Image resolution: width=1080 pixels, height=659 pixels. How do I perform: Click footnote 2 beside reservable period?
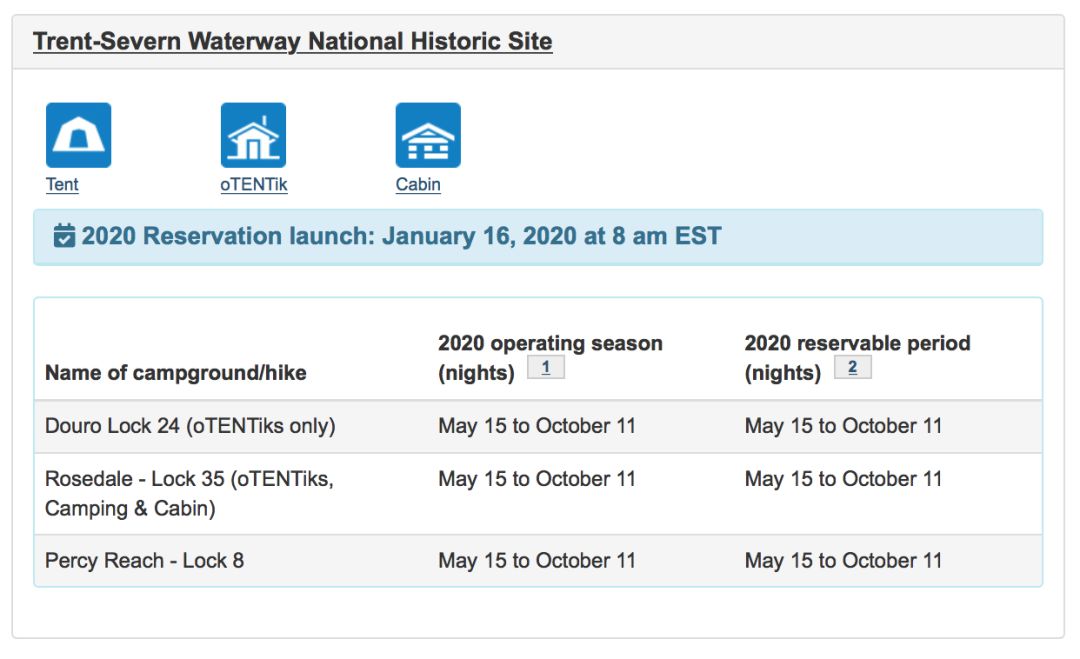pos(852,368)
